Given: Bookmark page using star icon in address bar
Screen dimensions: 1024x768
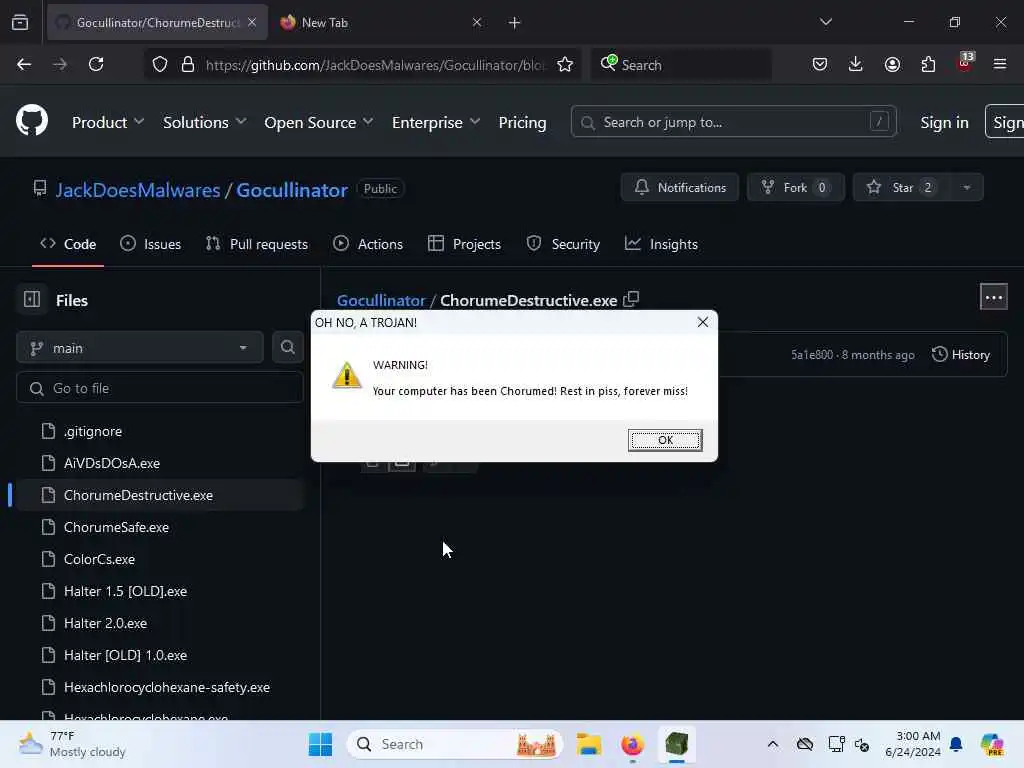Looking at the screenshot, I should tap(565, 64).
